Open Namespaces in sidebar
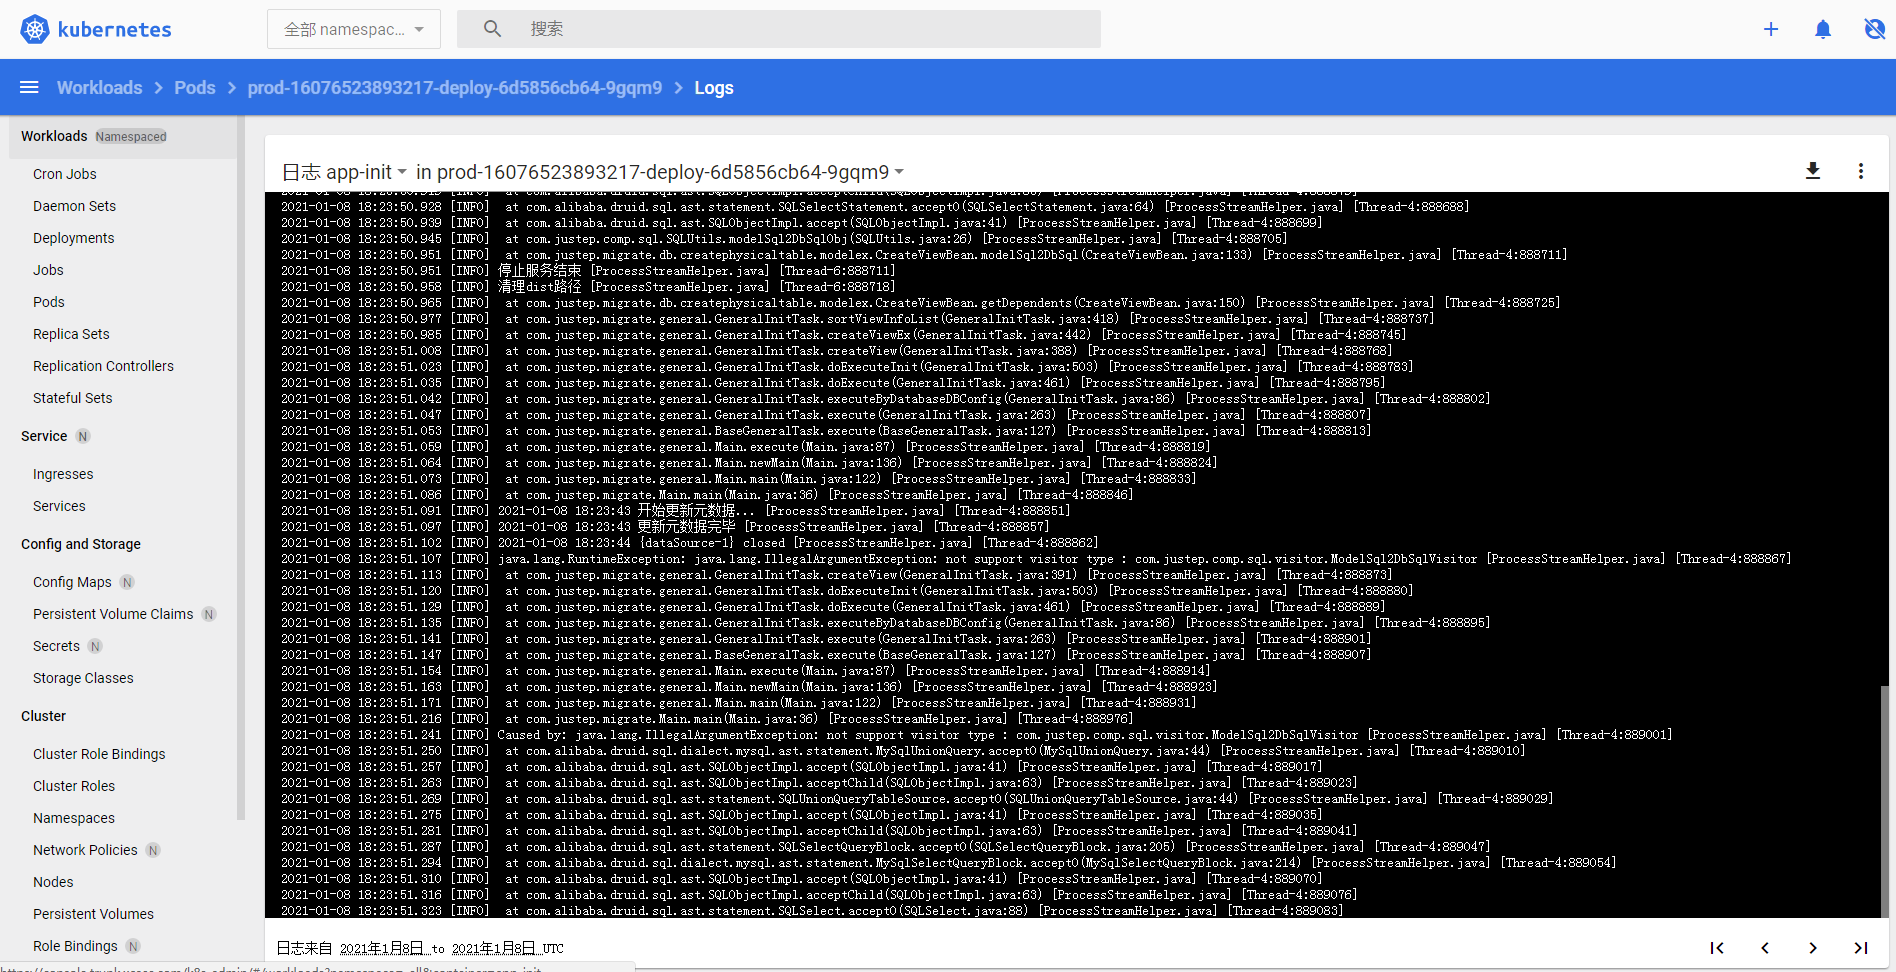 (x=74, y=818)
